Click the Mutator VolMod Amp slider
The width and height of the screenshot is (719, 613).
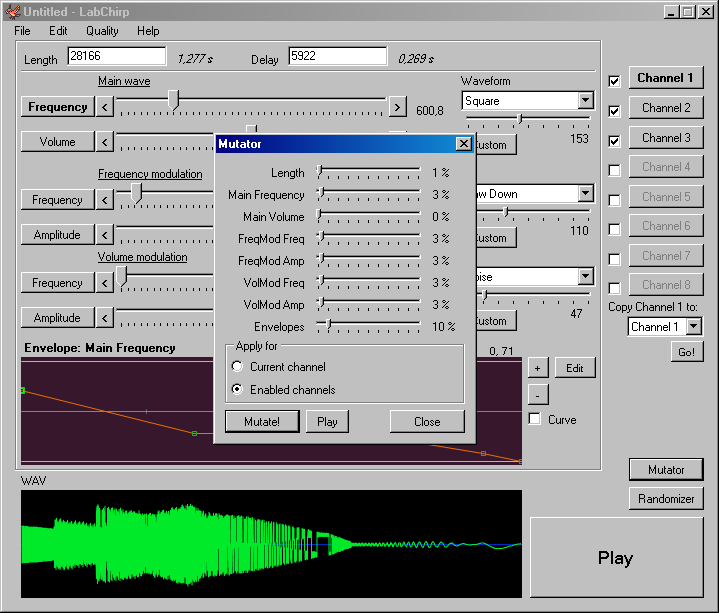point(368,304)
